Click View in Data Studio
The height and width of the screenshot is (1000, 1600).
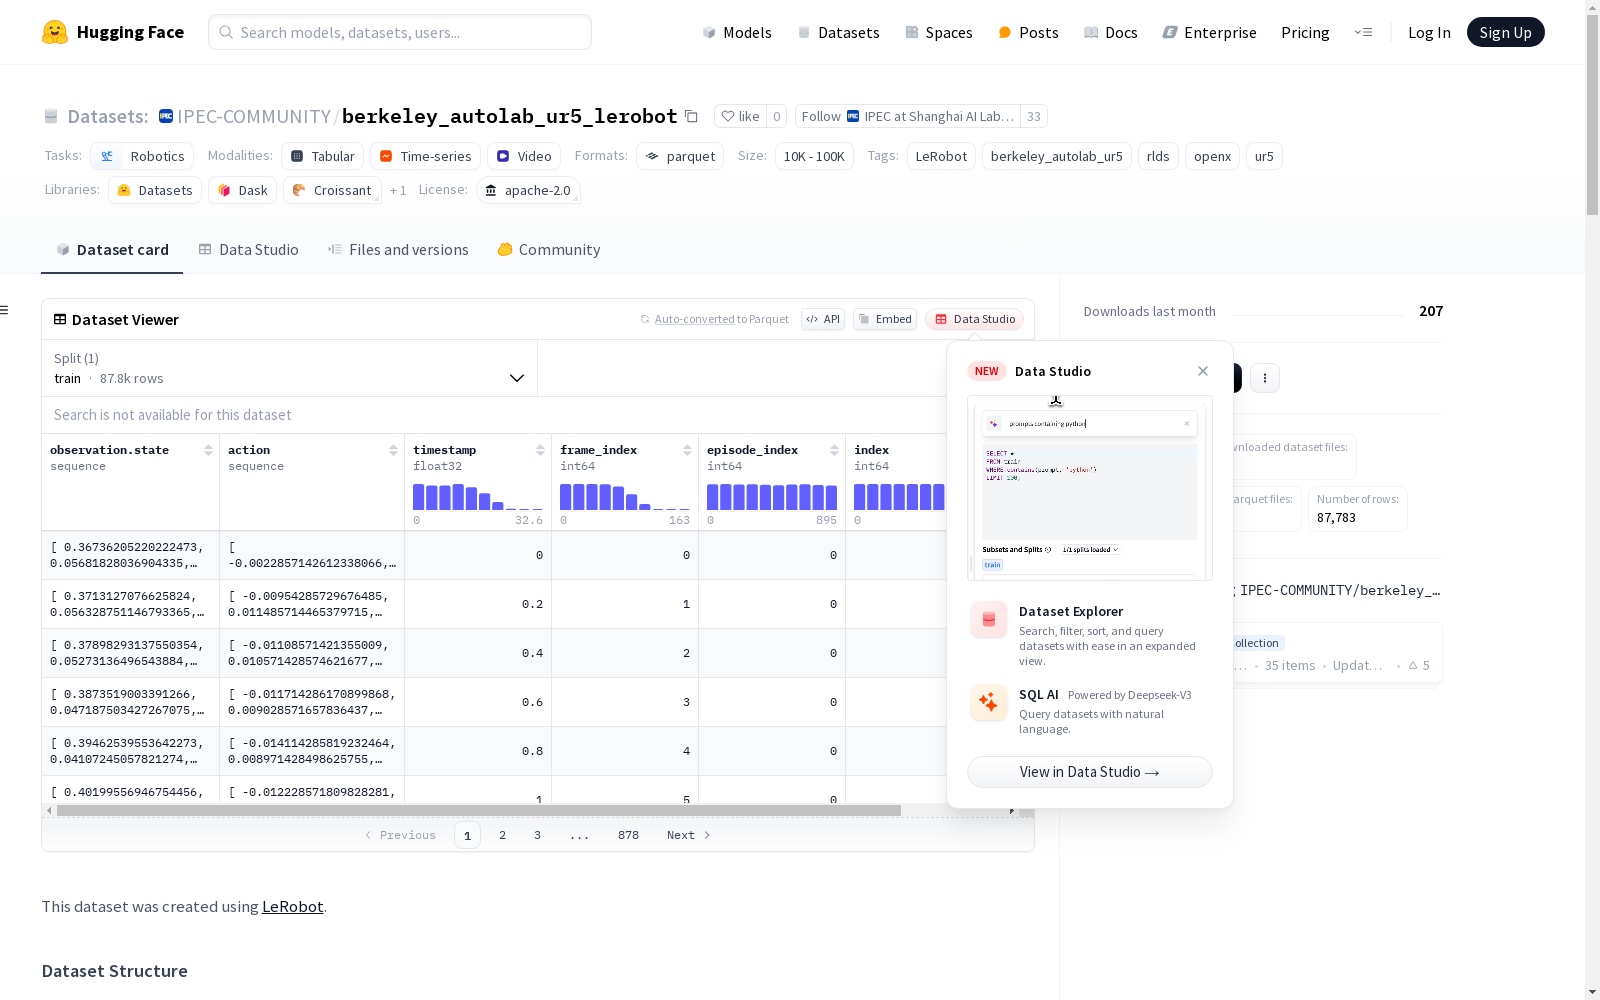click(x=1090, y=772)
